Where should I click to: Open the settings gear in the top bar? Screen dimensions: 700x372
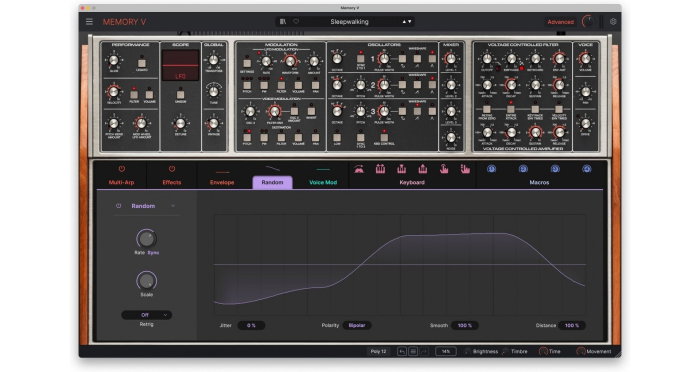pyautogui.click(x=613, y=21)
